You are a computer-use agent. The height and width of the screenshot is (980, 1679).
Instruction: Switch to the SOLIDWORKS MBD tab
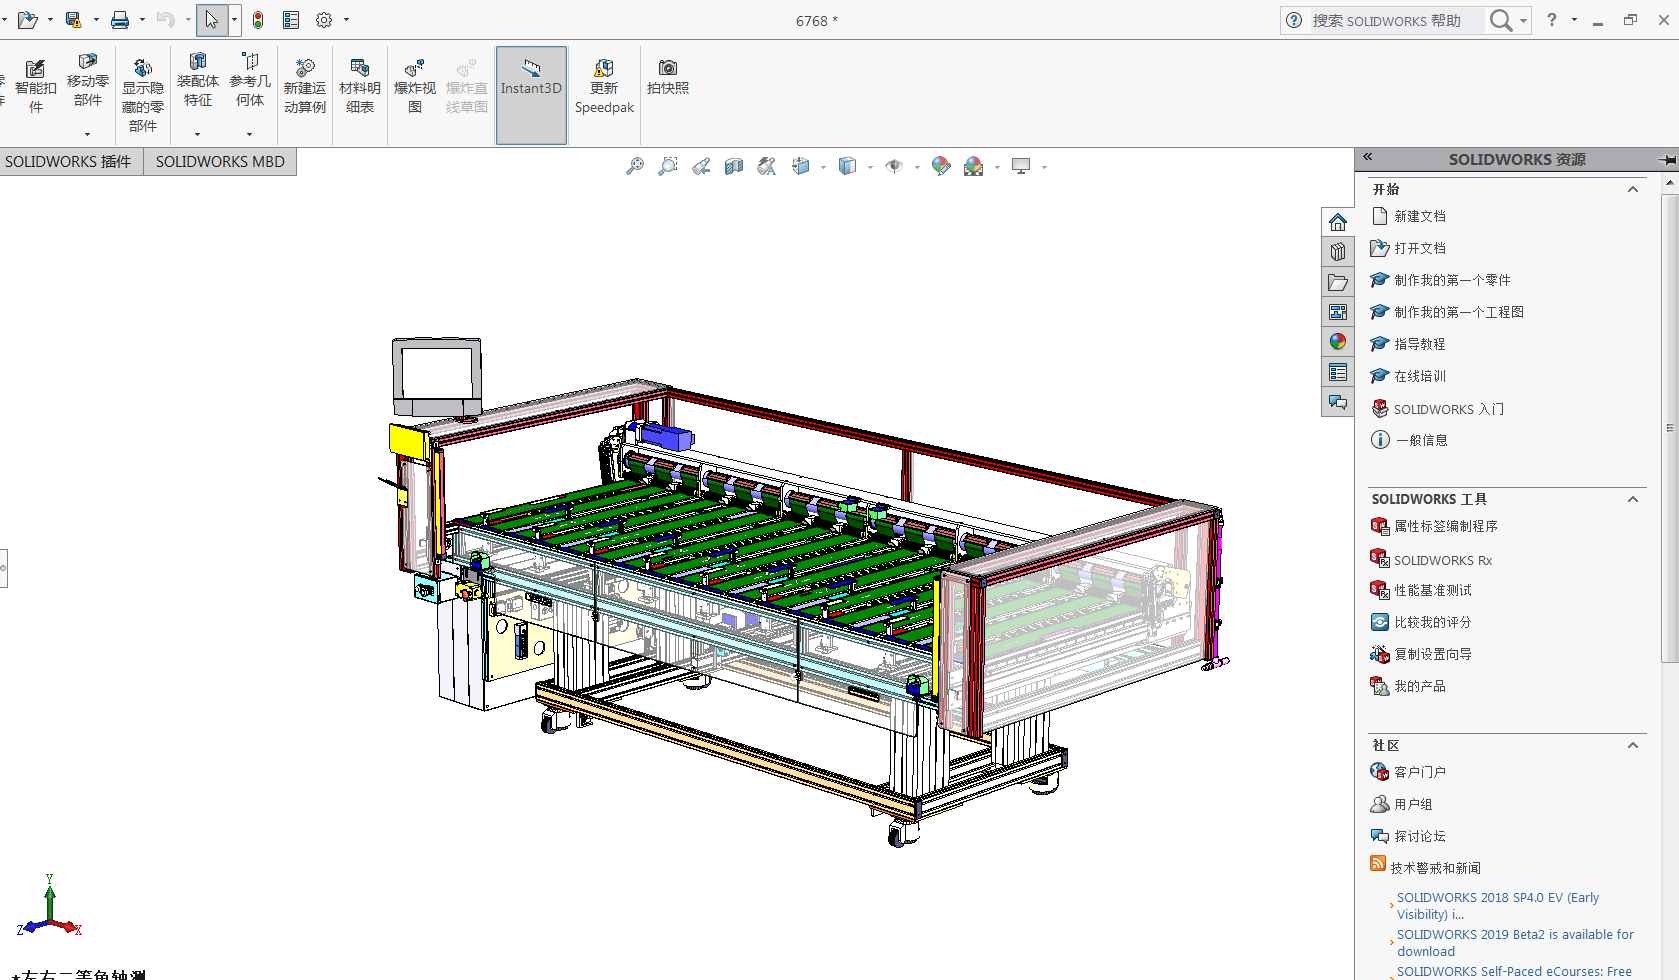pyautogui.click(x=220, y=162)
